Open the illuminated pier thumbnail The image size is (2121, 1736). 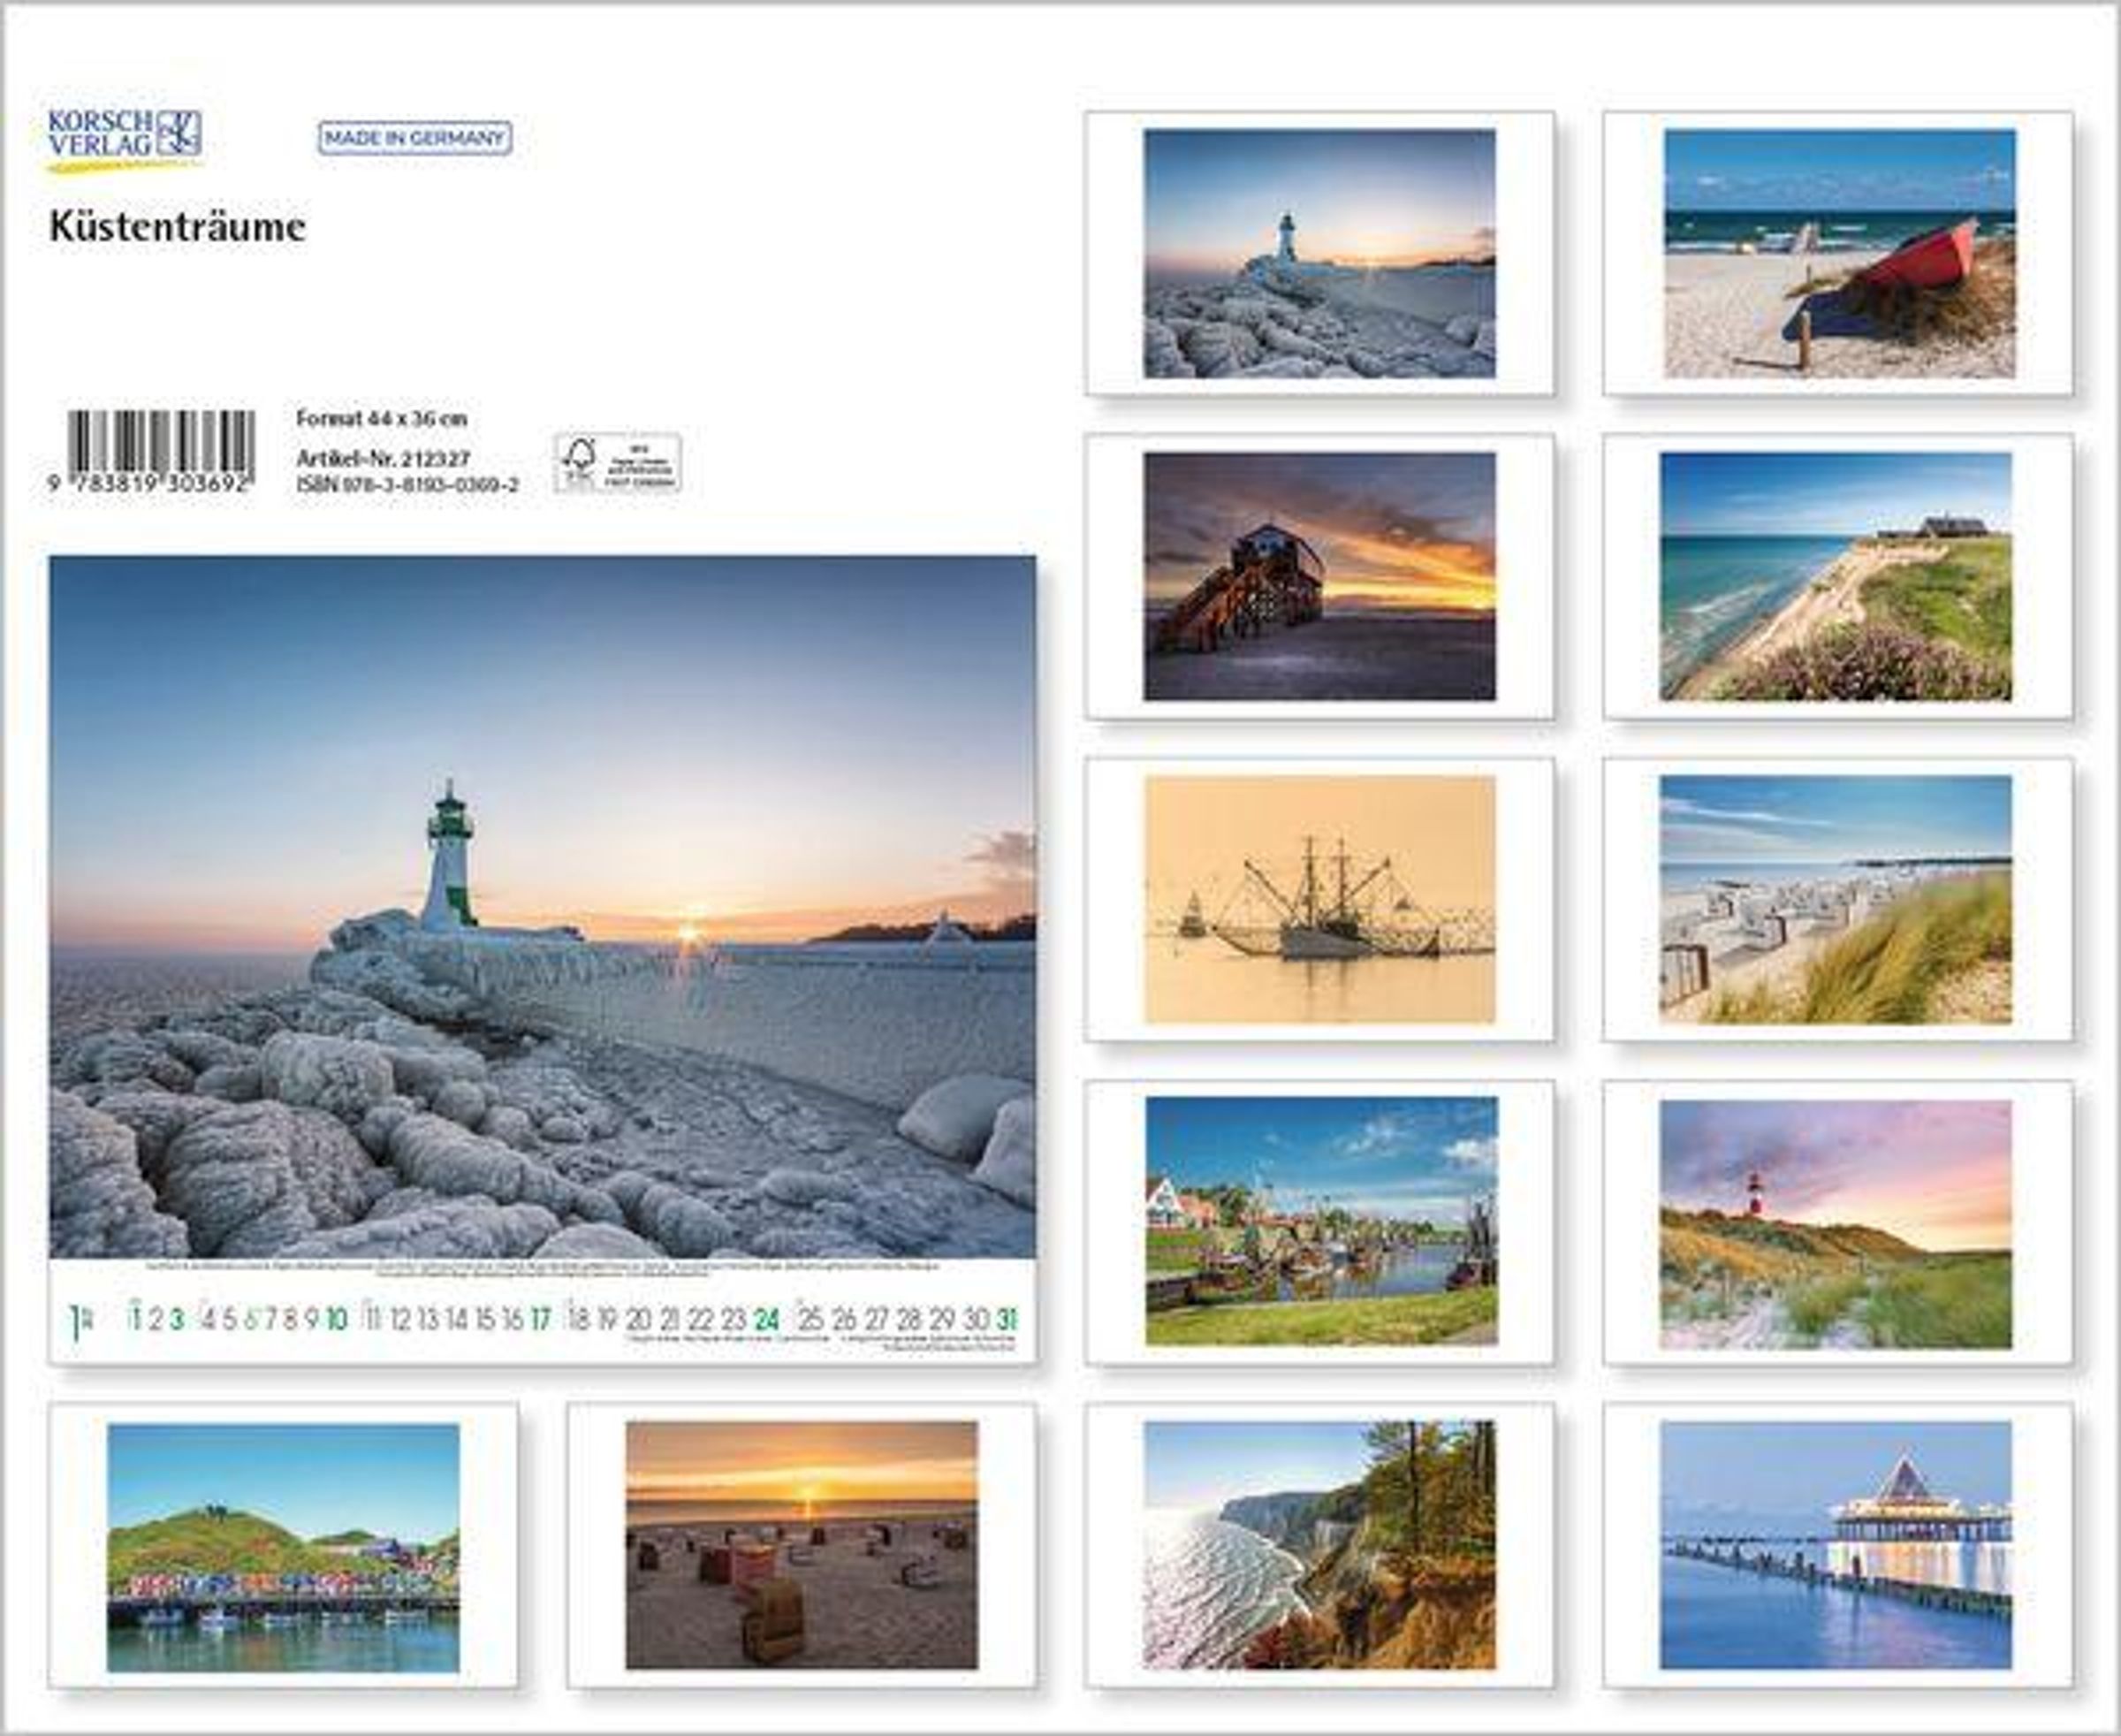click(x=1836, y=1545)
